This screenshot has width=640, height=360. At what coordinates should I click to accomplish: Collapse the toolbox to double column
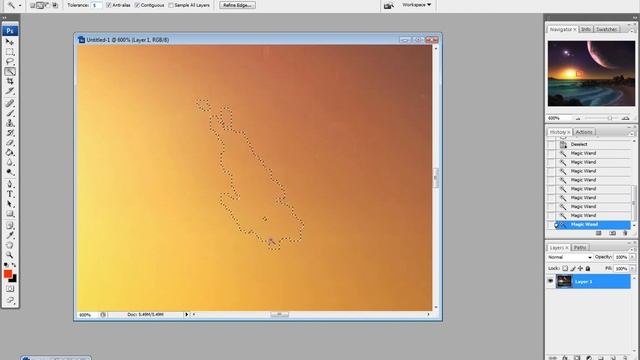pyautogui.click(x=4, y=18)
